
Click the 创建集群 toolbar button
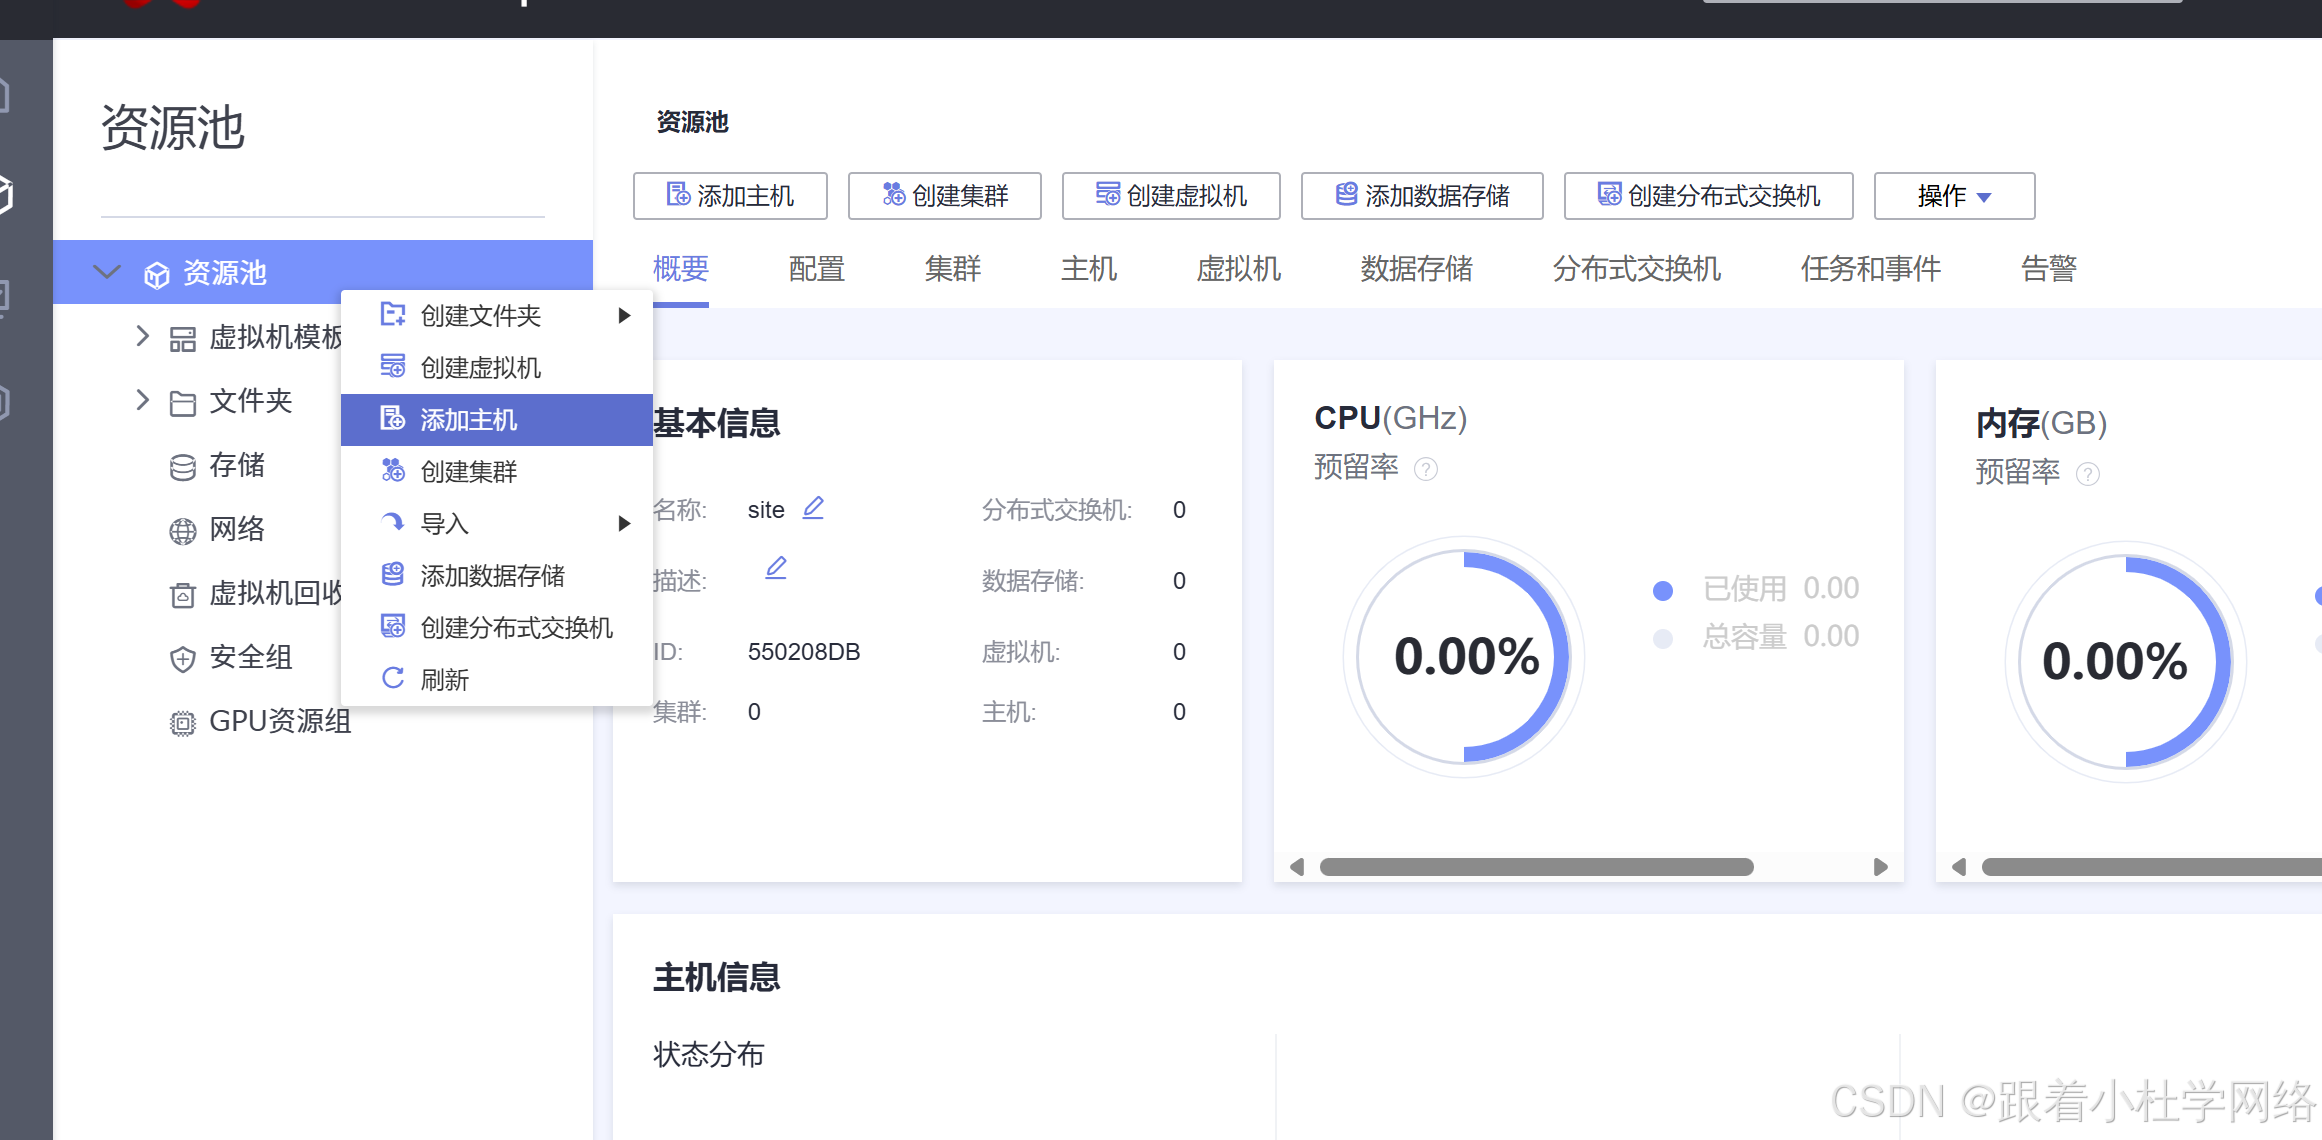click(x=944, y=196)
